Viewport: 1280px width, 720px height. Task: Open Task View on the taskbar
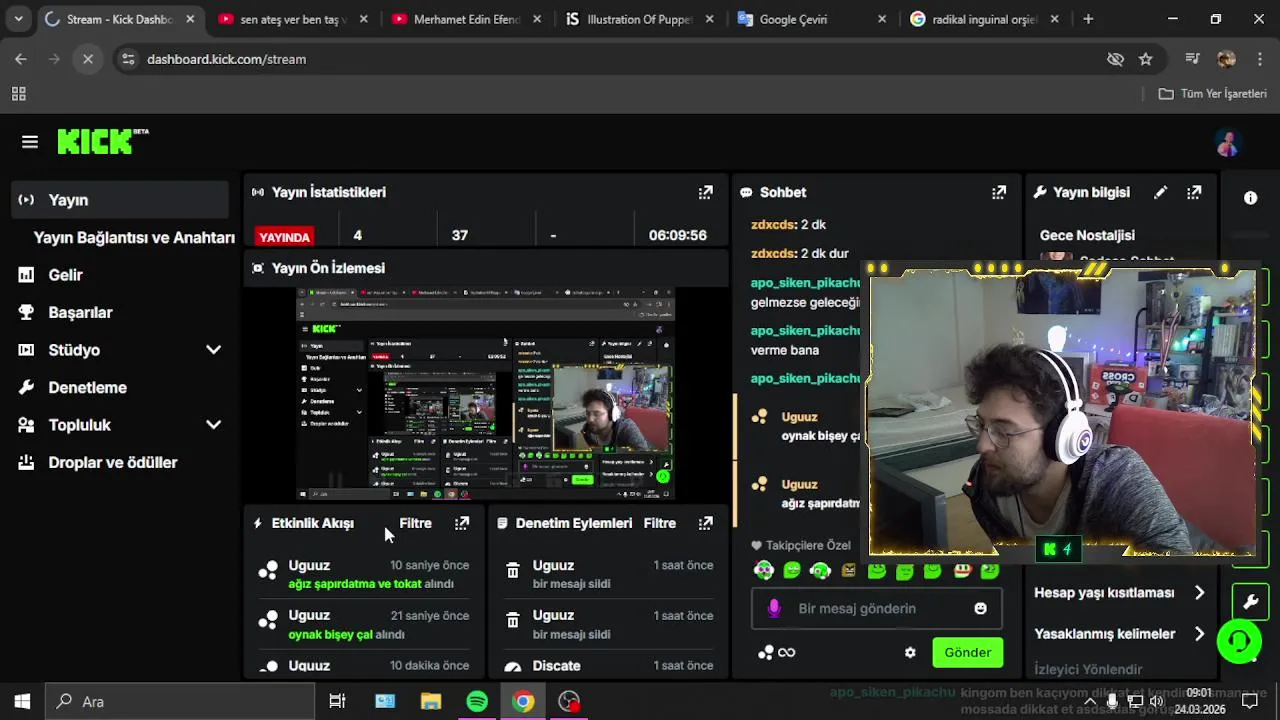click(337, 701)
